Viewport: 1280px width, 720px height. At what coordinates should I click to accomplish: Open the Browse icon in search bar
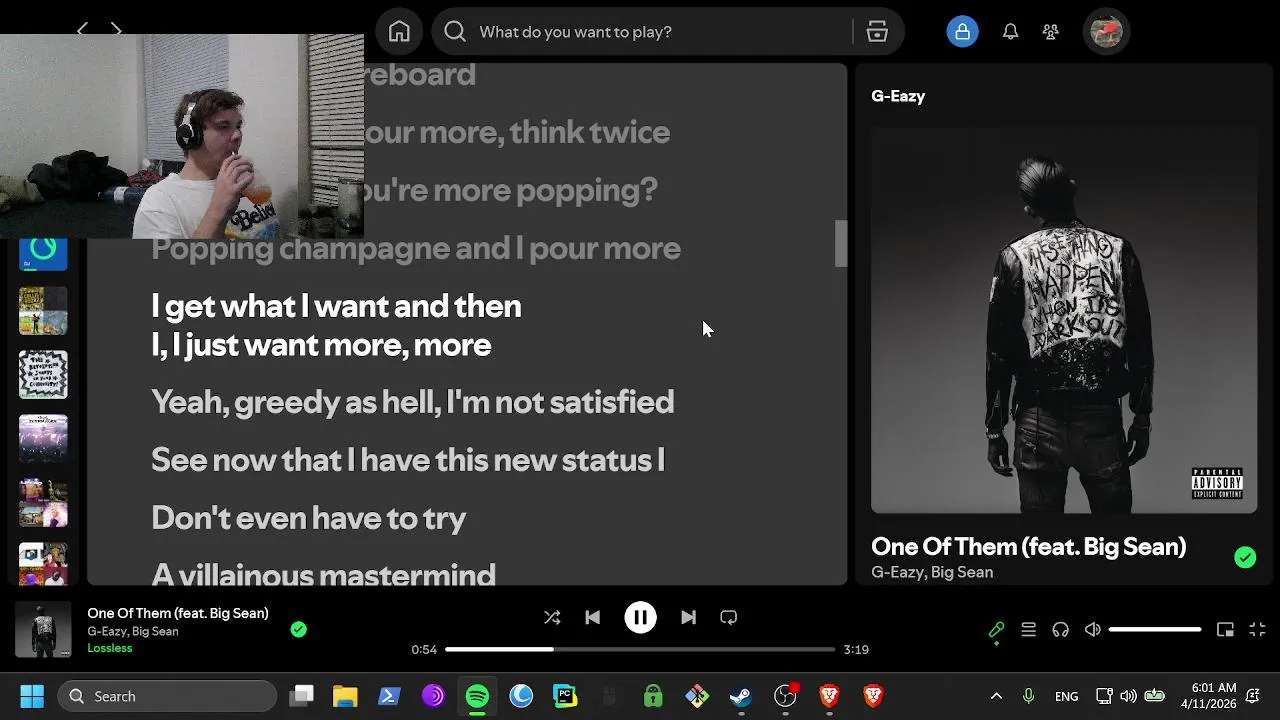877,32
